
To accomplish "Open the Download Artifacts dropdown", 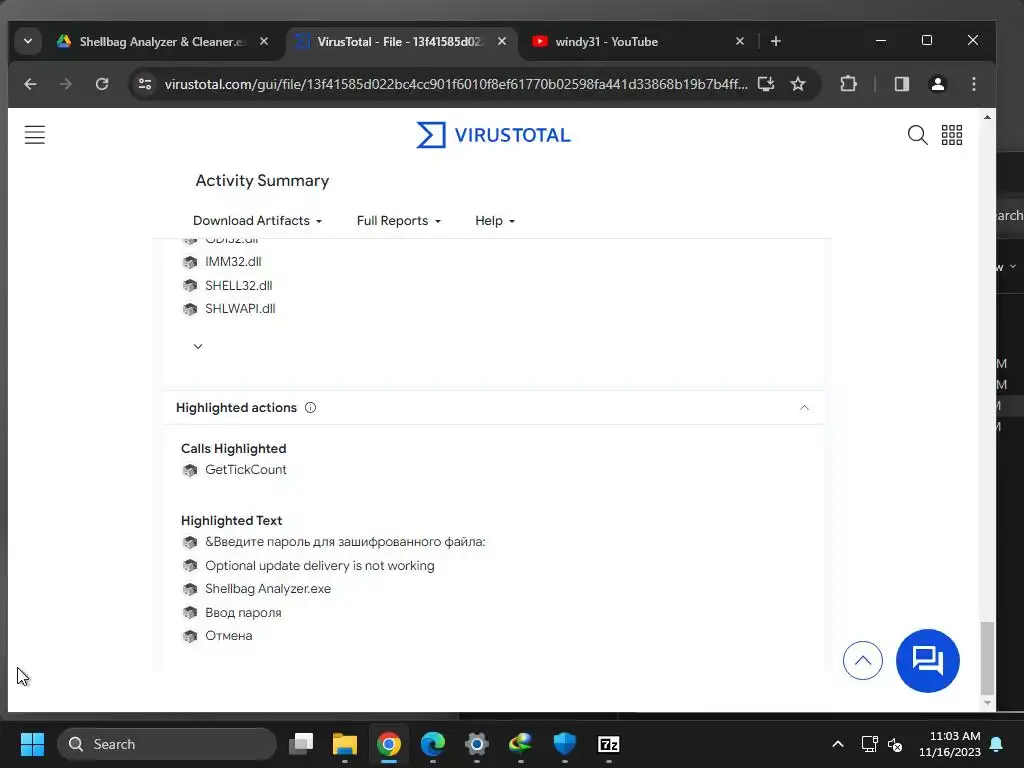I will pyautogui.click(x=257, y=221).
